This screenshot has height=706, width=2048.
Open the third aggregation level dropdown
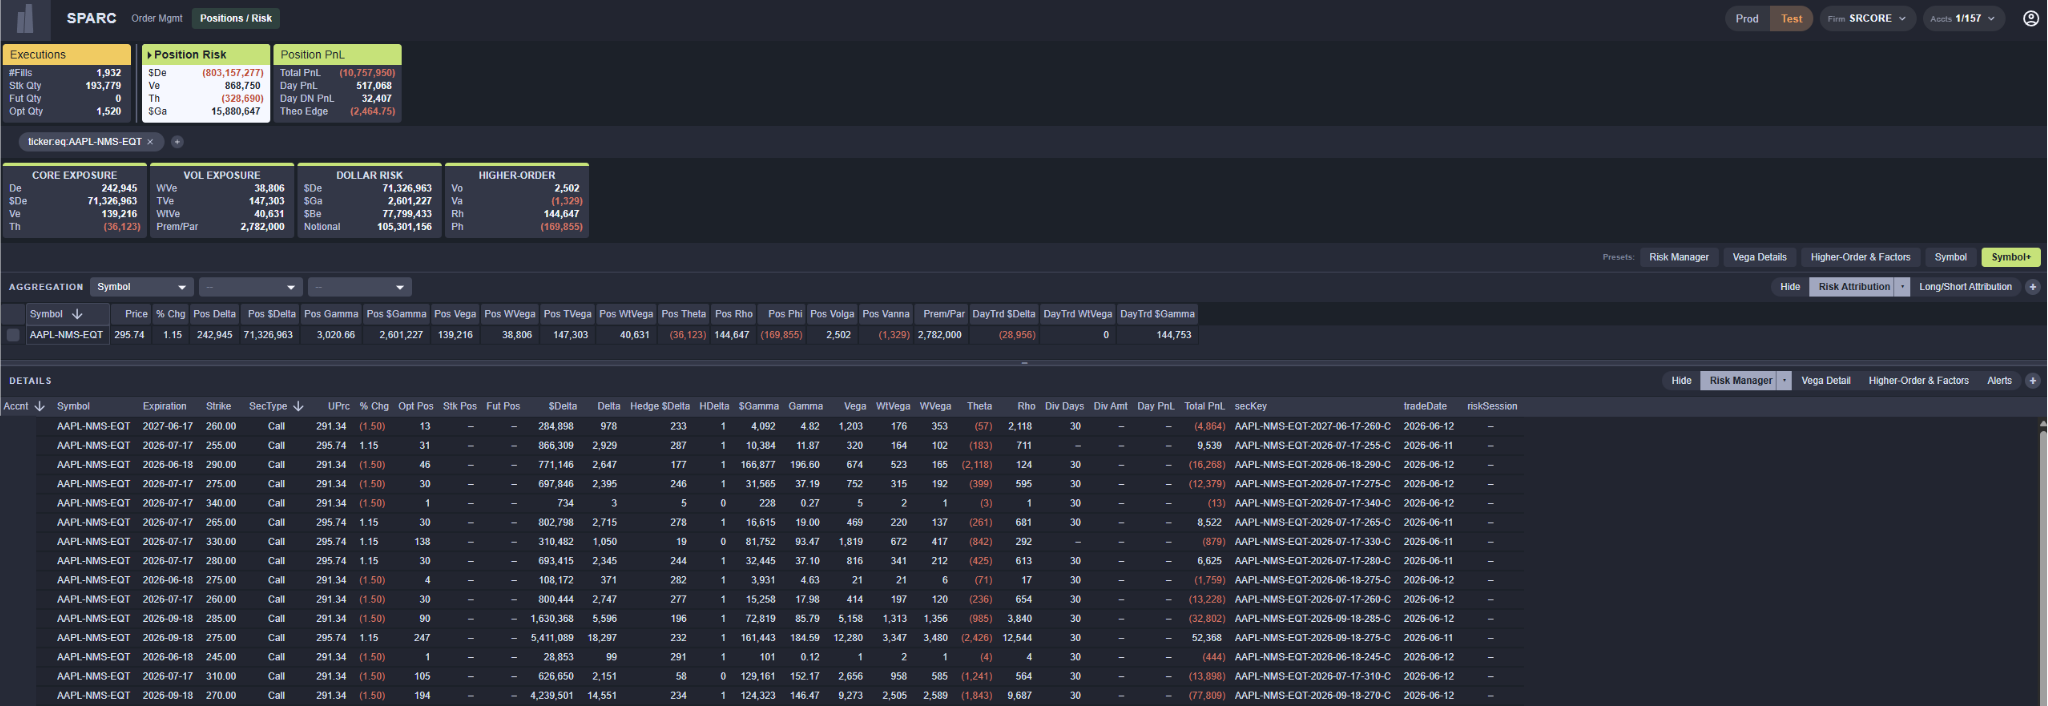click(x=359, y=287)
